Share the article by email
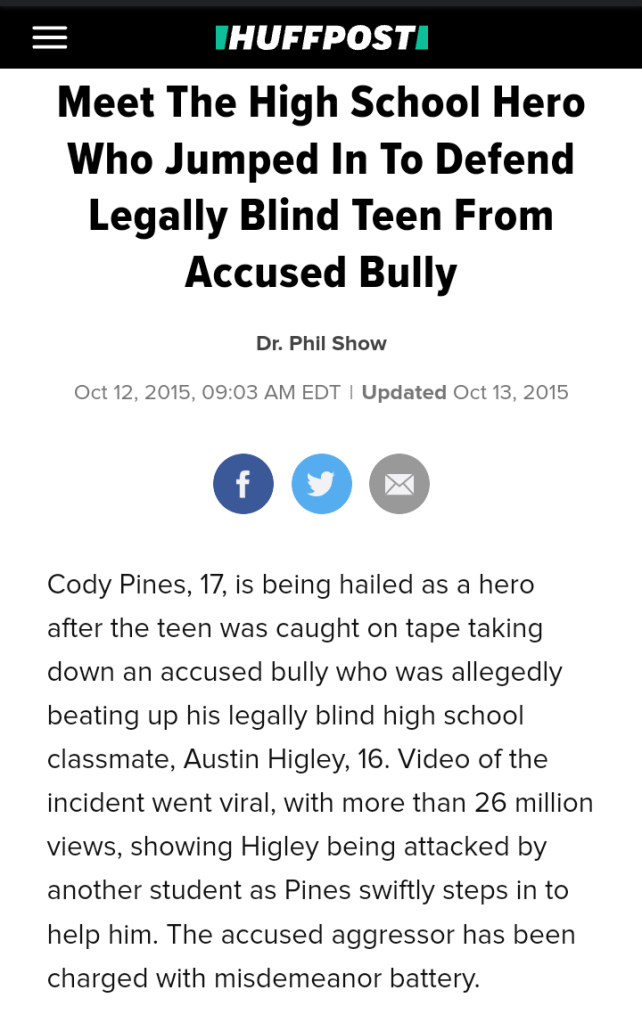Image resolution: width=642 pixels, height=1023 pixels. click(x=399, y=484)
